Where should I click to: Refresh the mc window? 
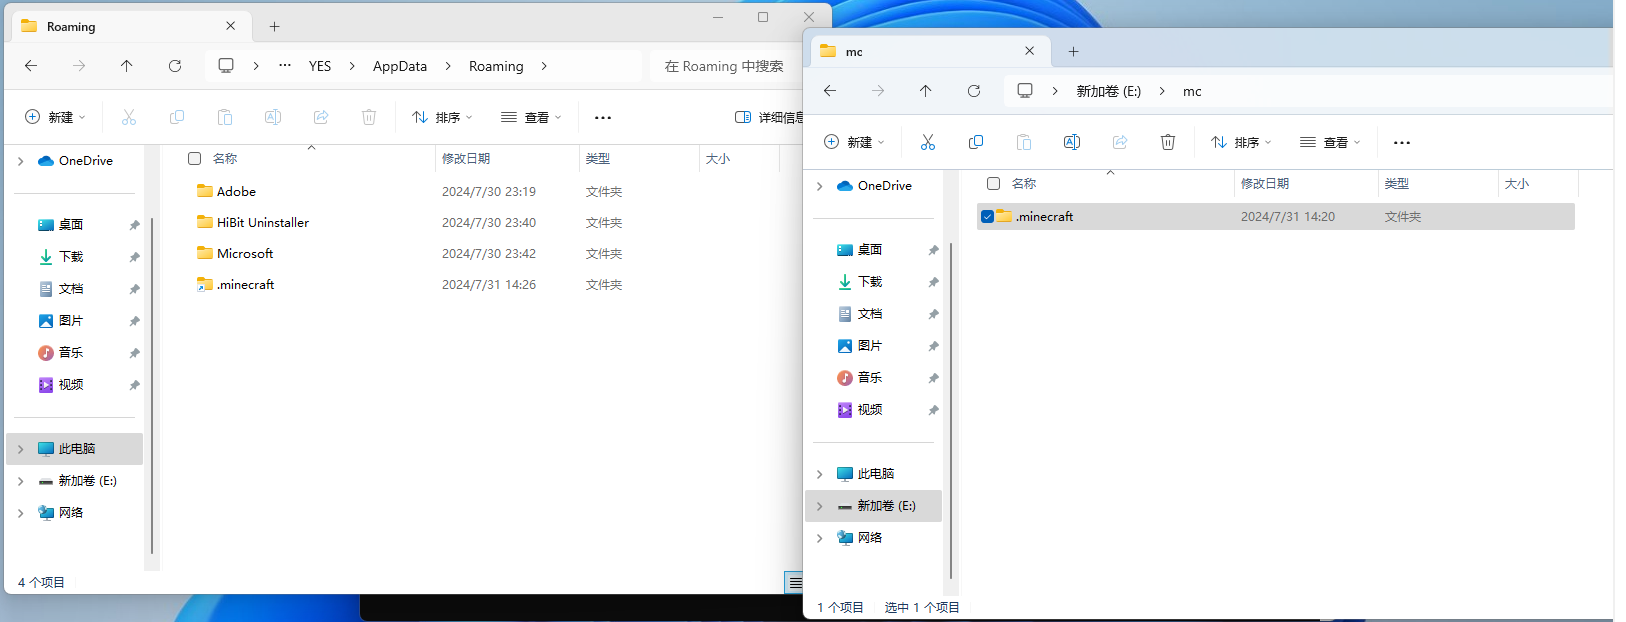974,91
